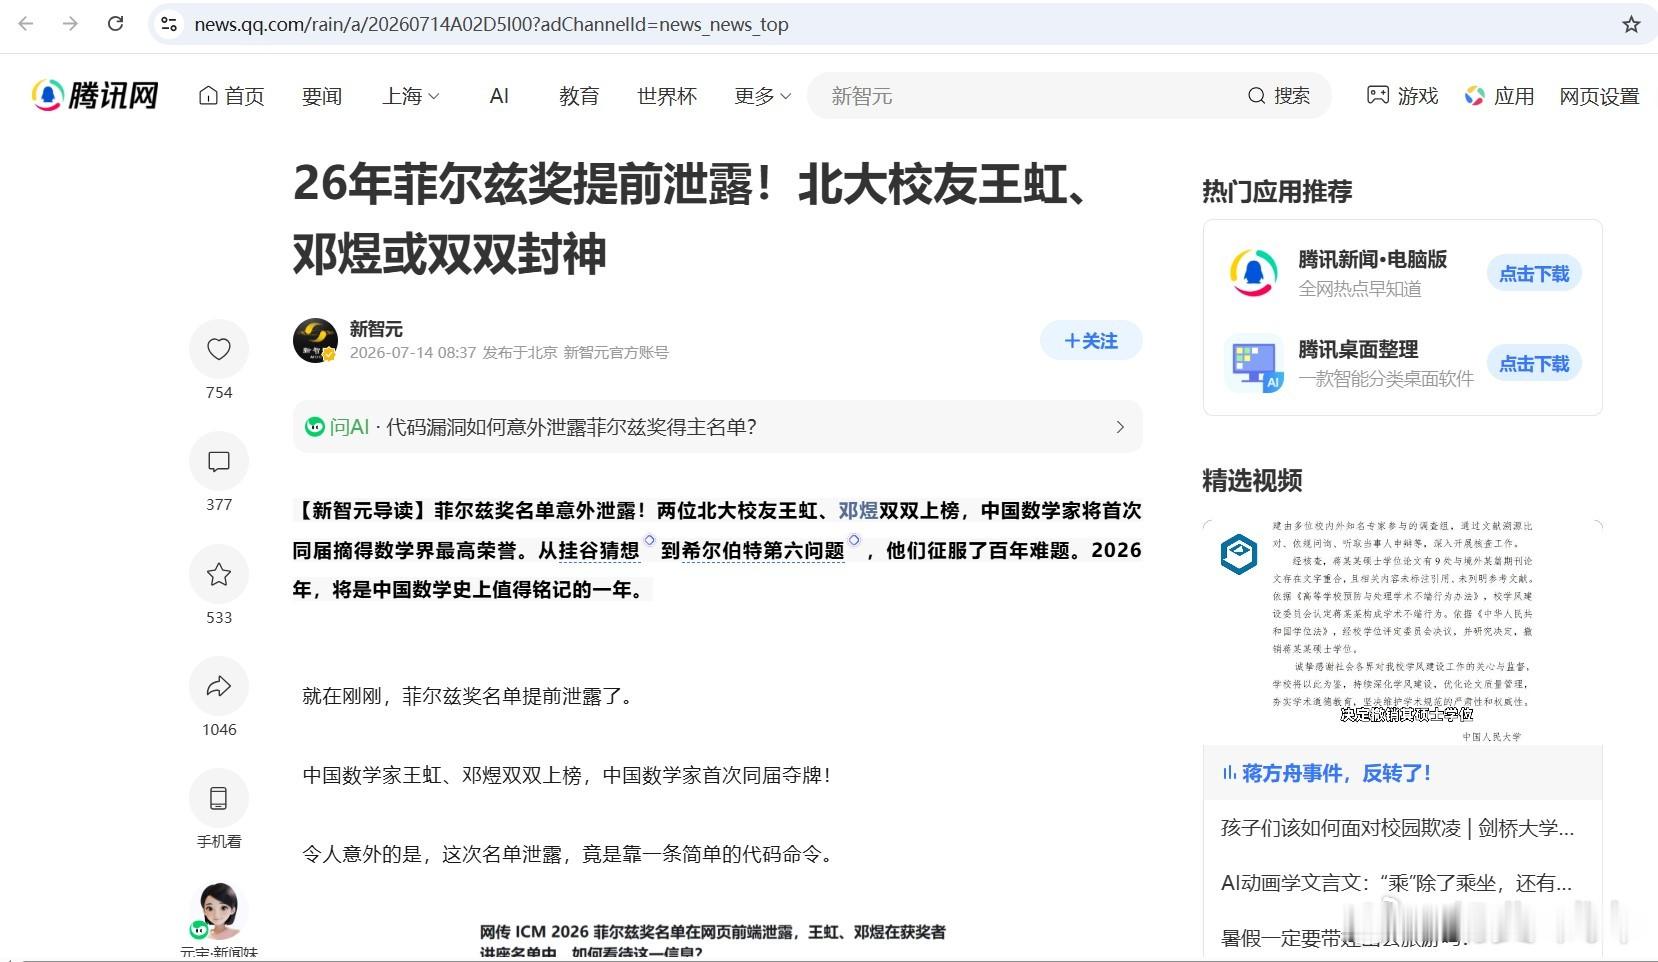Click publish time 2026-07-14 08:37
Viewport: 1658px width, 962px height.
[413, 352]
